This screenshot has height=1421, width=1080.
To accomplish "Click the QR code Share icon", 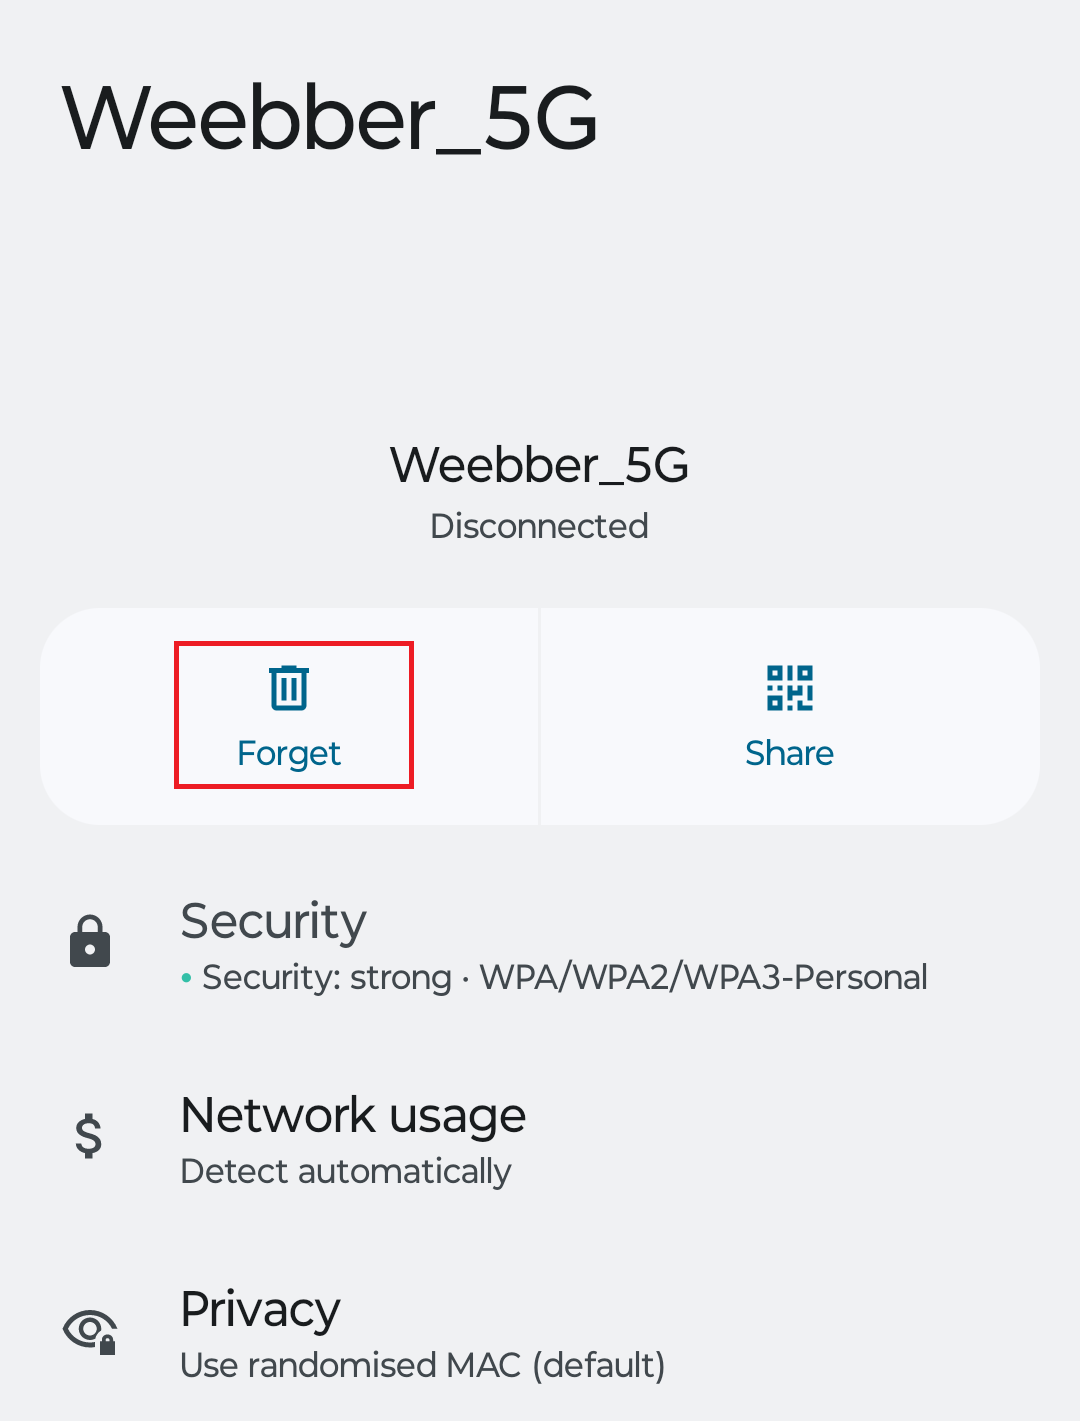I will 789,687.
